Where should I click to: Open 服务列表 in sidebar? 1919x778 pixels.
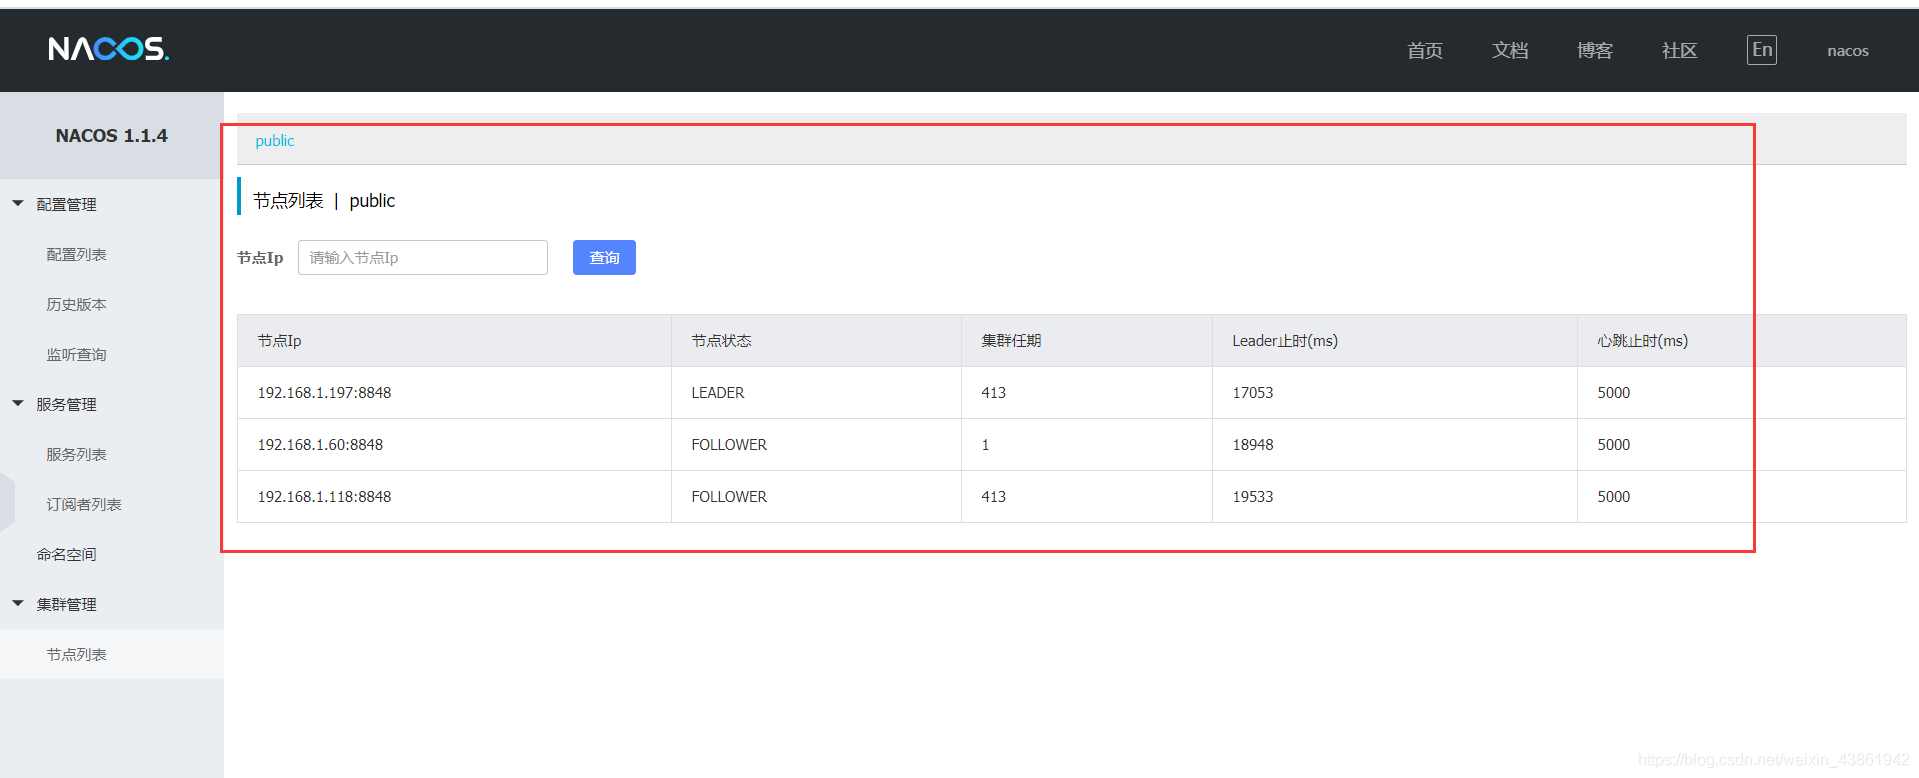(76, 455)
